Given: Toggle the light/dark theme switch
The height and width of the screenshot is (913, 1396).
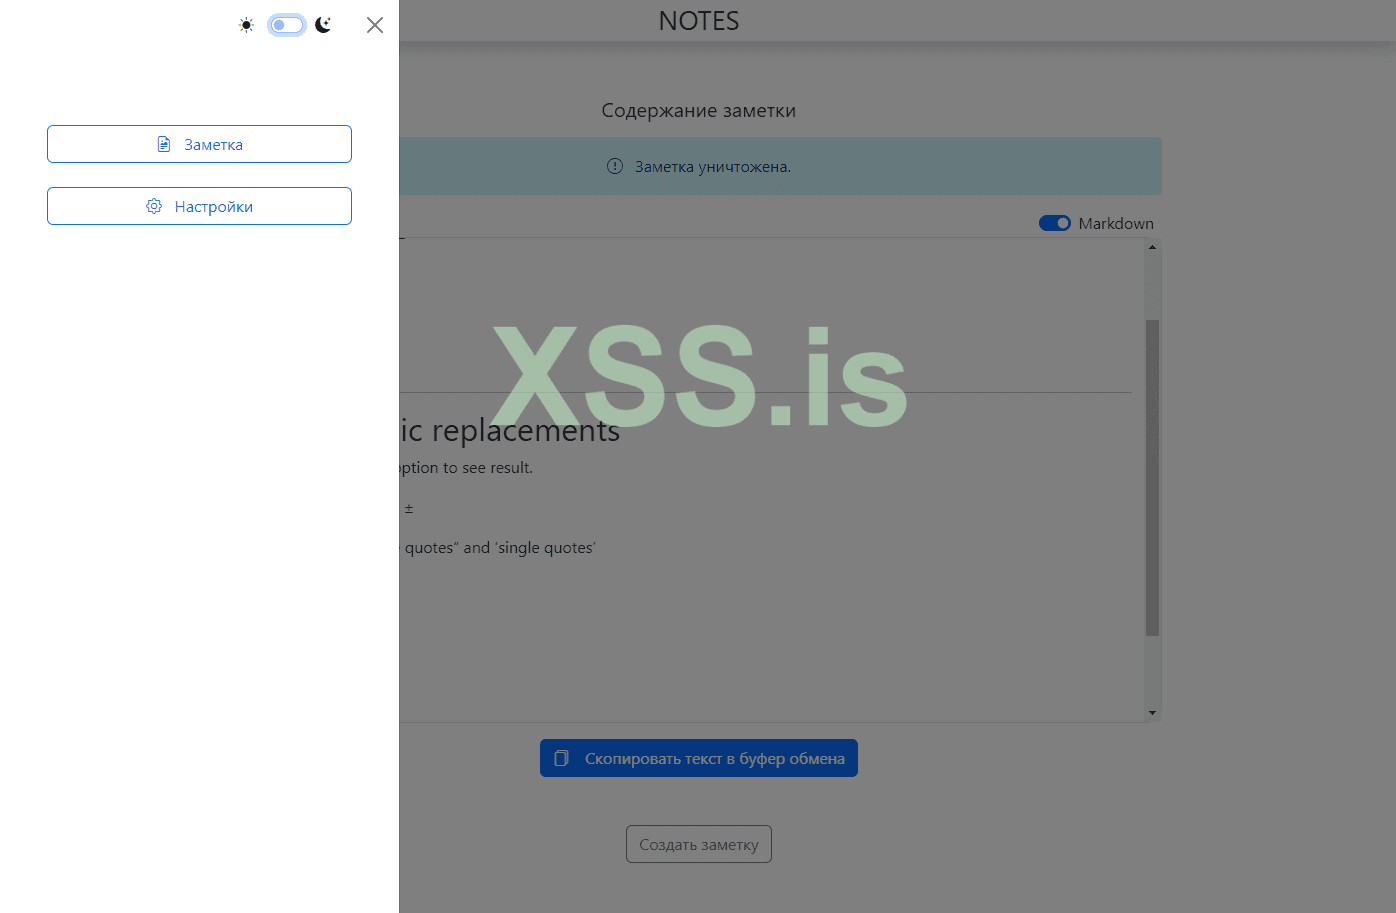Looking at the screenshot, I should coord(287,25).
